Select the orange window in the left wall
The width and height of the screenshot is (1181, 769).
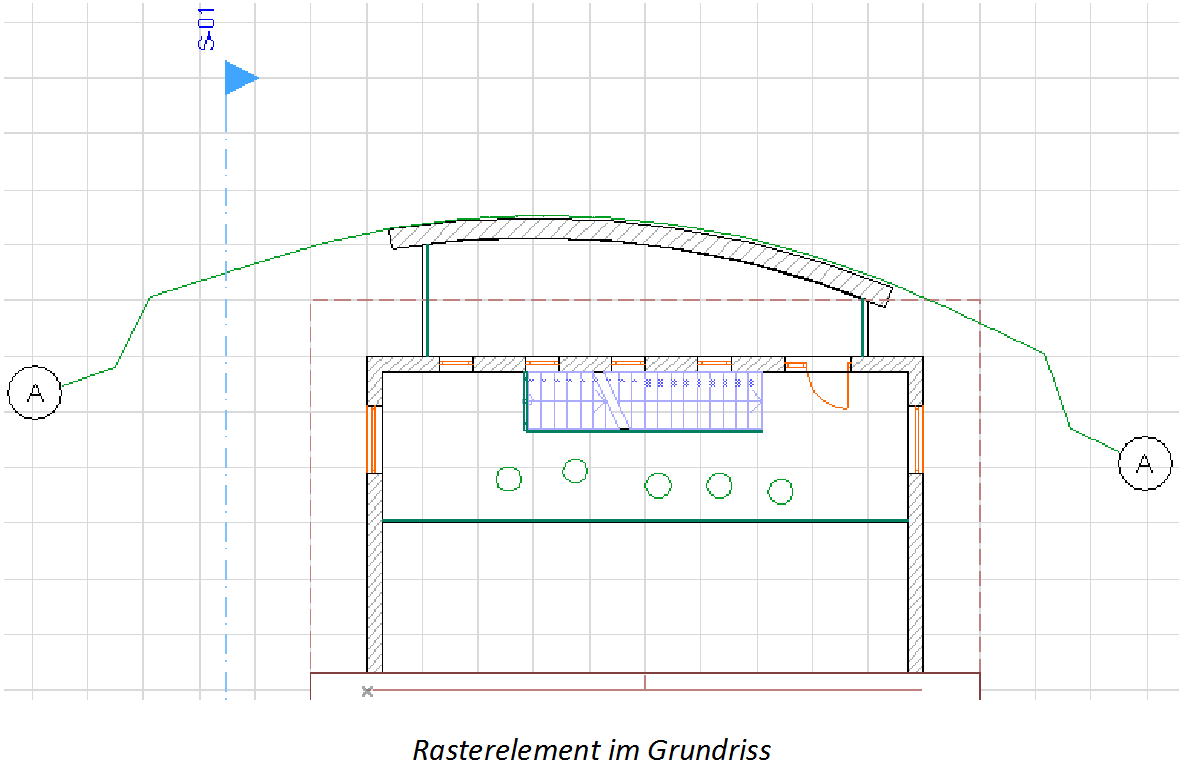coord(370,434)
